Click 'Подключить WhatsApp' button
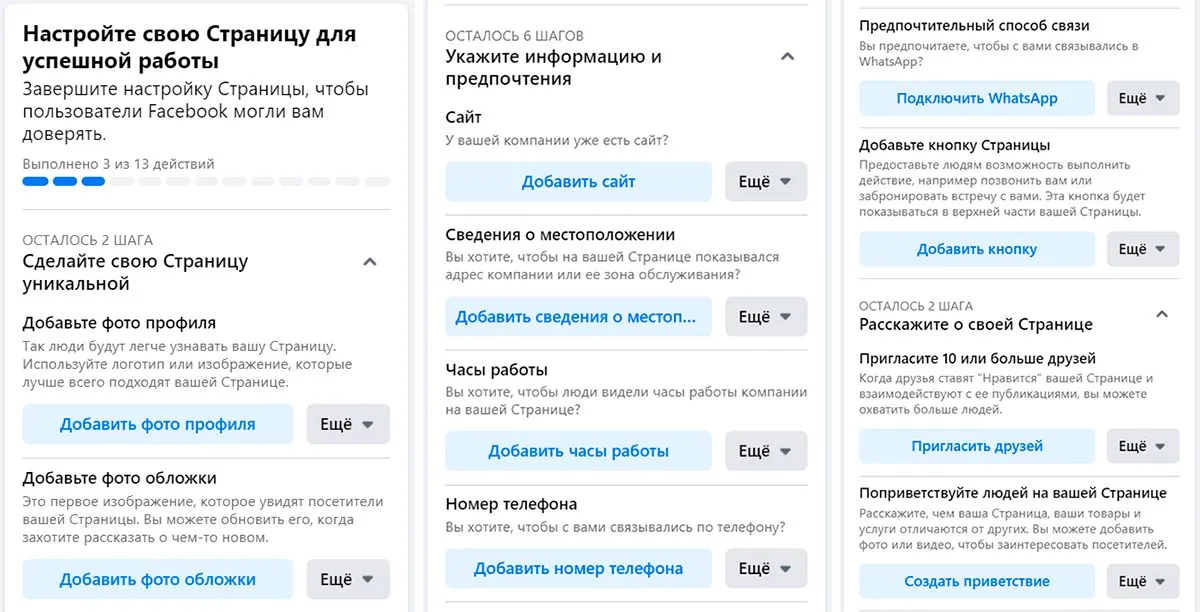The height and width of the screenshot is (612, 1200). click(x=977, y=98)
